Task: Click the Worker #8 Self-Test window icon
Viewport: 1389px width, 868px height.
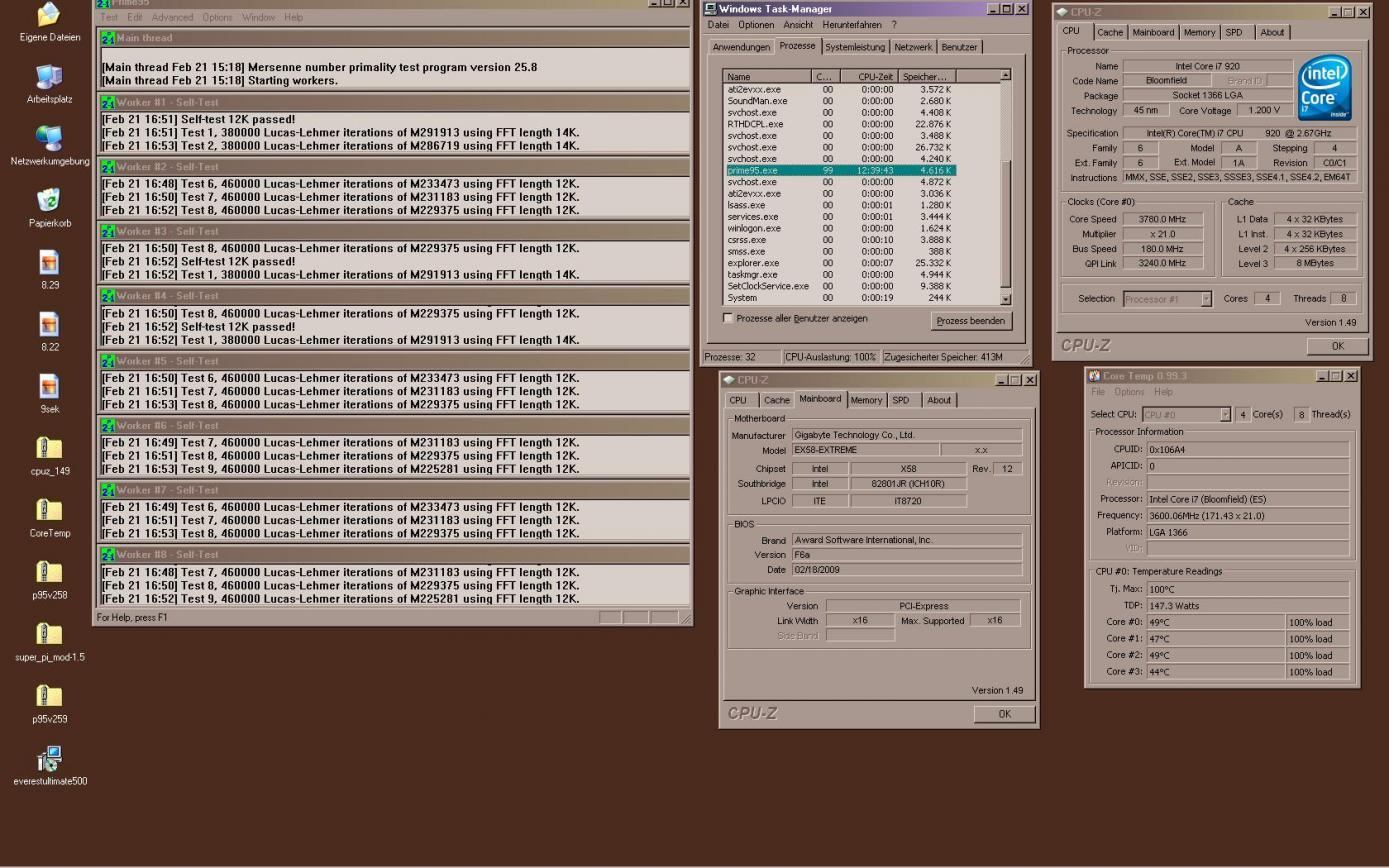Action: click(x=107, y=554)
